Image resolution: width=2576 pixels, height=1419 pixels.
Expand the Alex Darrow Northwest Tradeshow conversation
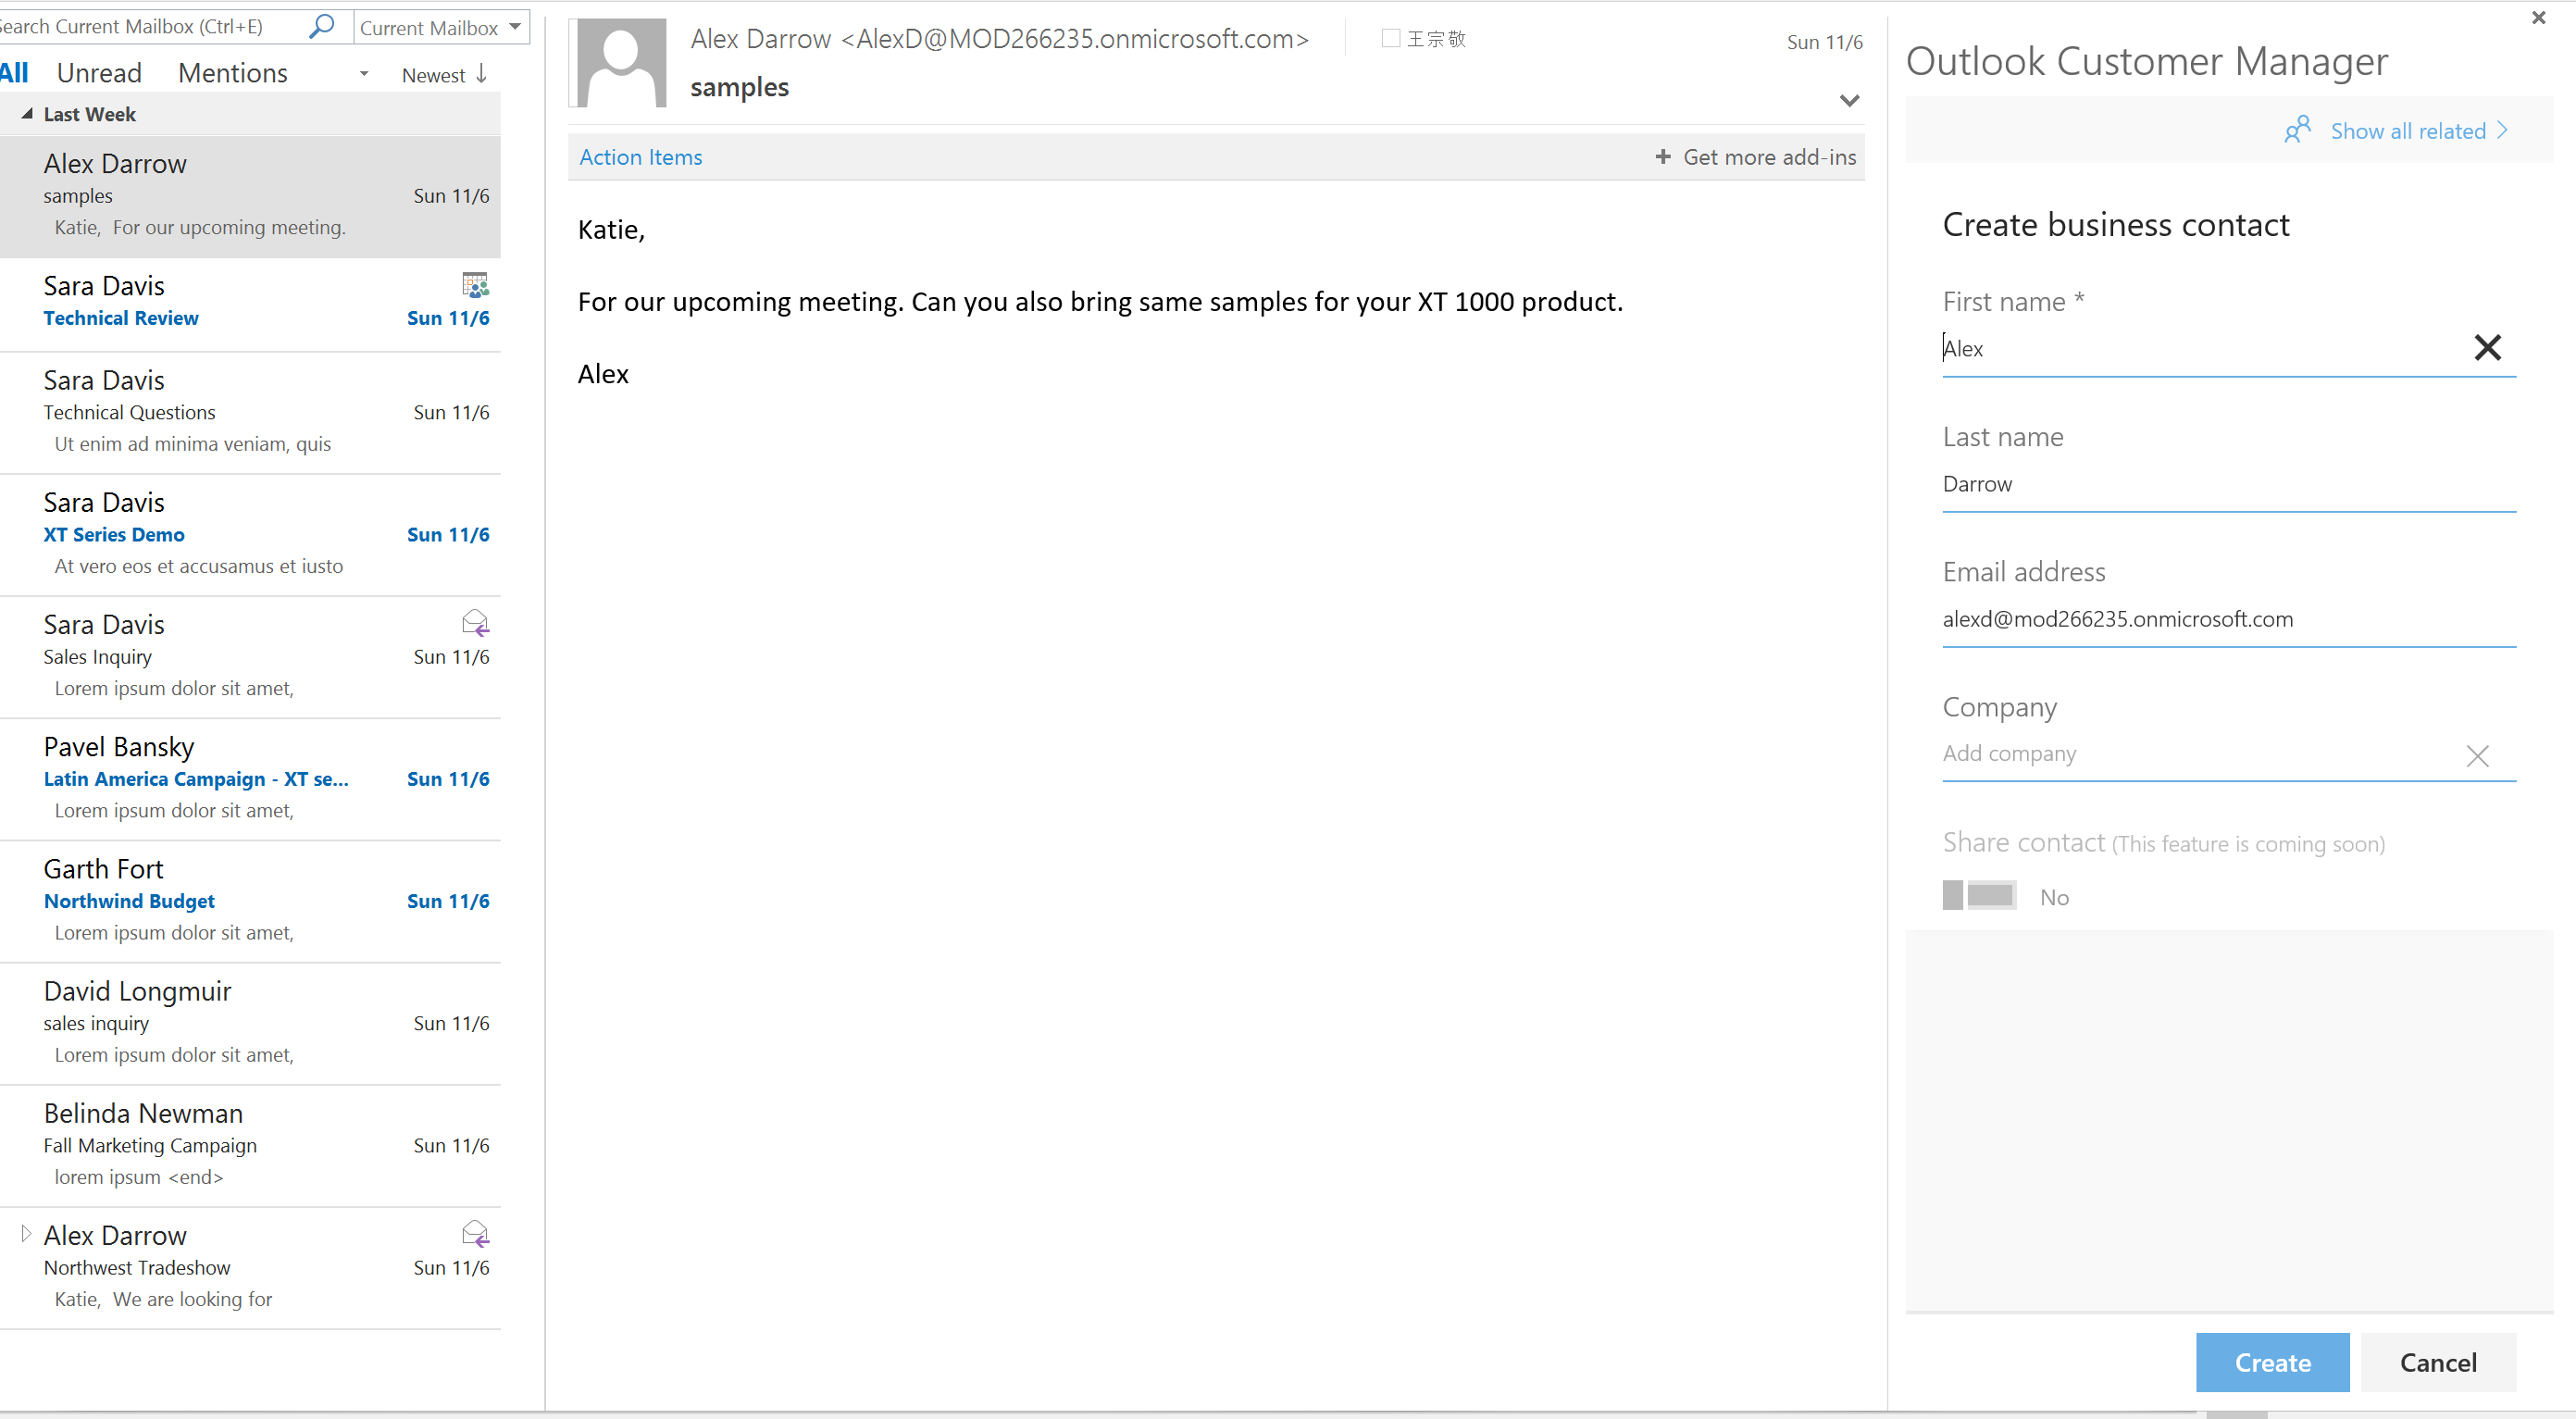26,1234
